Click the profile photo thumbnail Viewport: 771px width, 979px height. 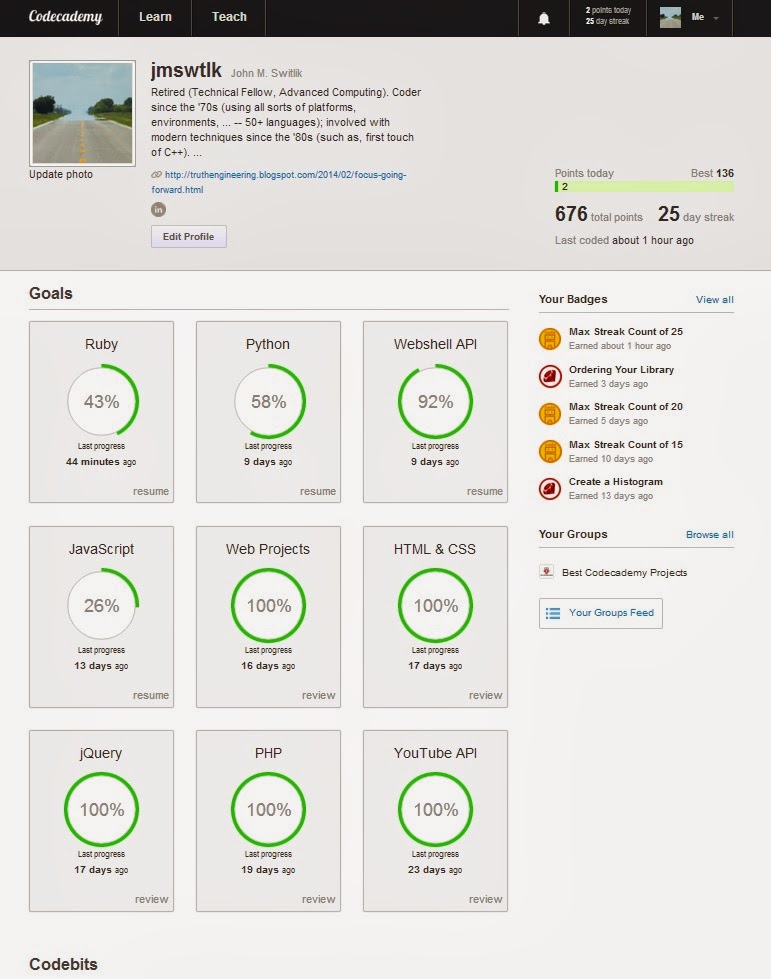click(x=82, y=113)
